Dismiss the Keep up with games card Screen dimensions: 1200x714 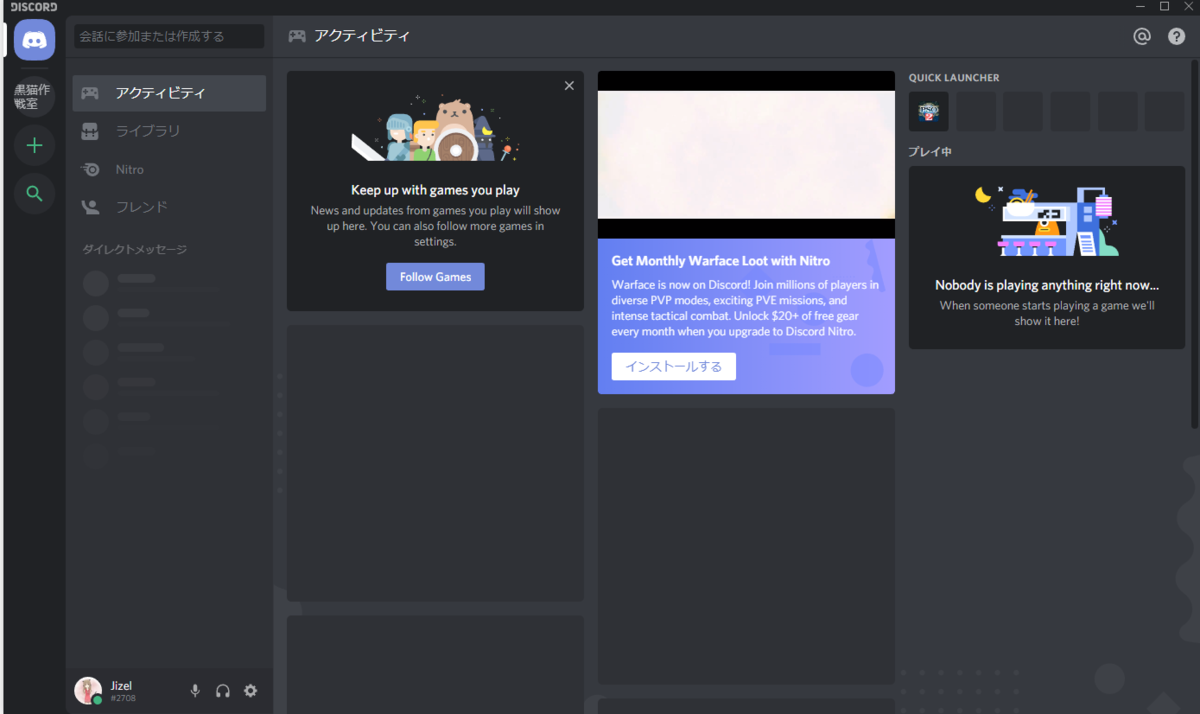pyautogui.click(x=569, y=86)
